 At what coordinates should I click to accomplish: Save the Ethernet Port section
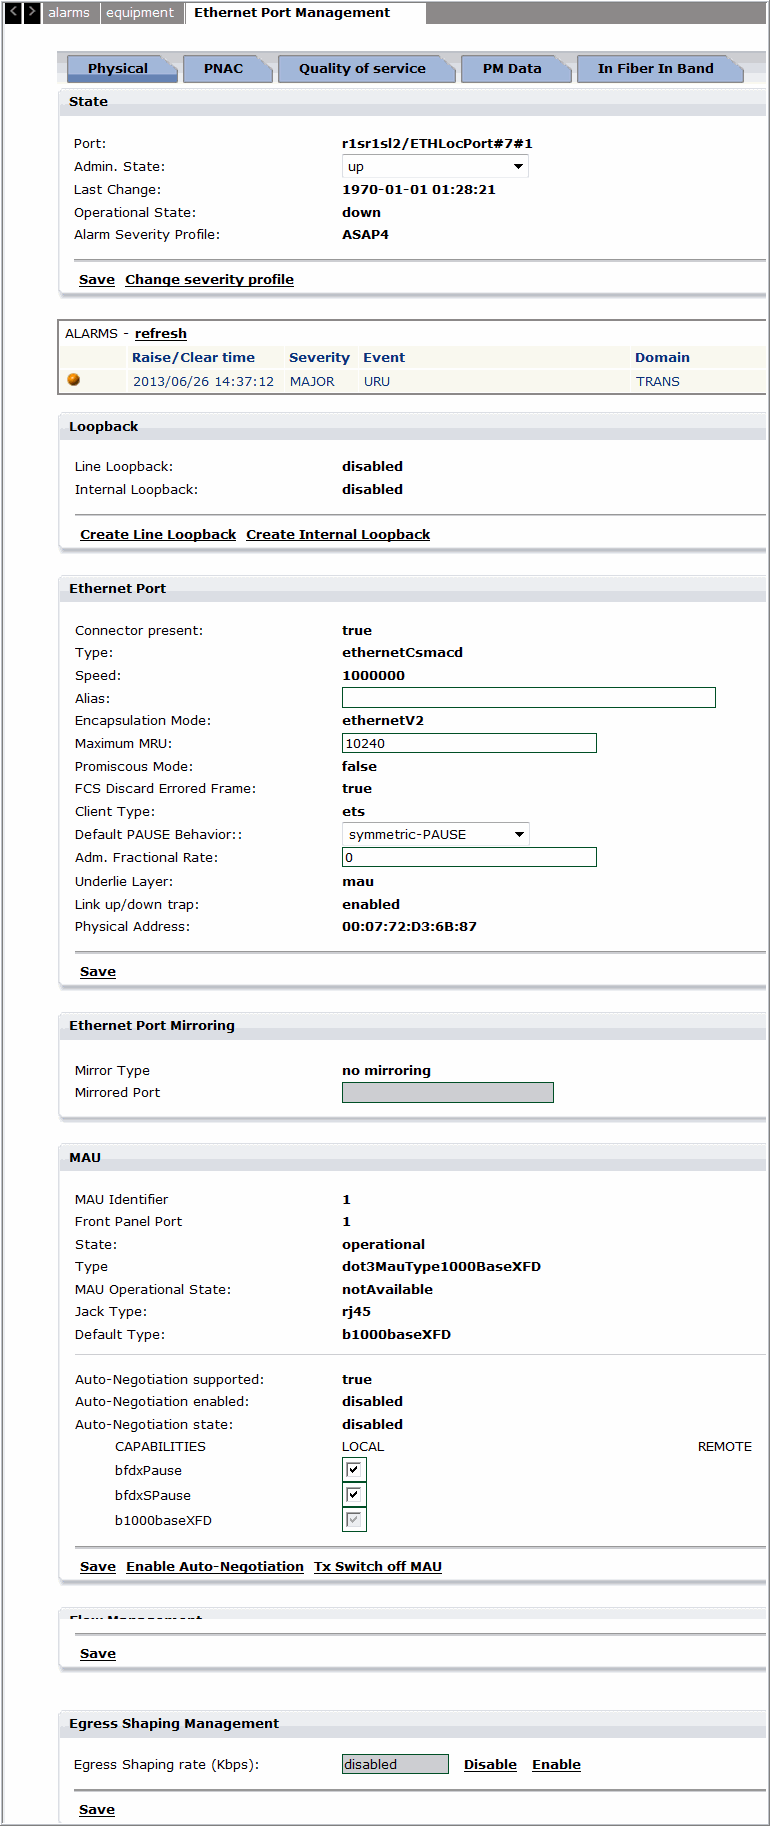(98, 972)
